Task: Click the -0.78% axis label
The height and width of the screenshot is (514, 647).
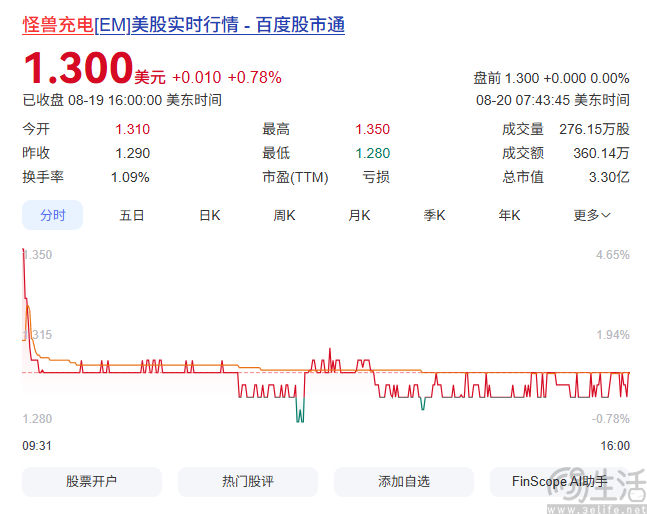Action: 611,419
